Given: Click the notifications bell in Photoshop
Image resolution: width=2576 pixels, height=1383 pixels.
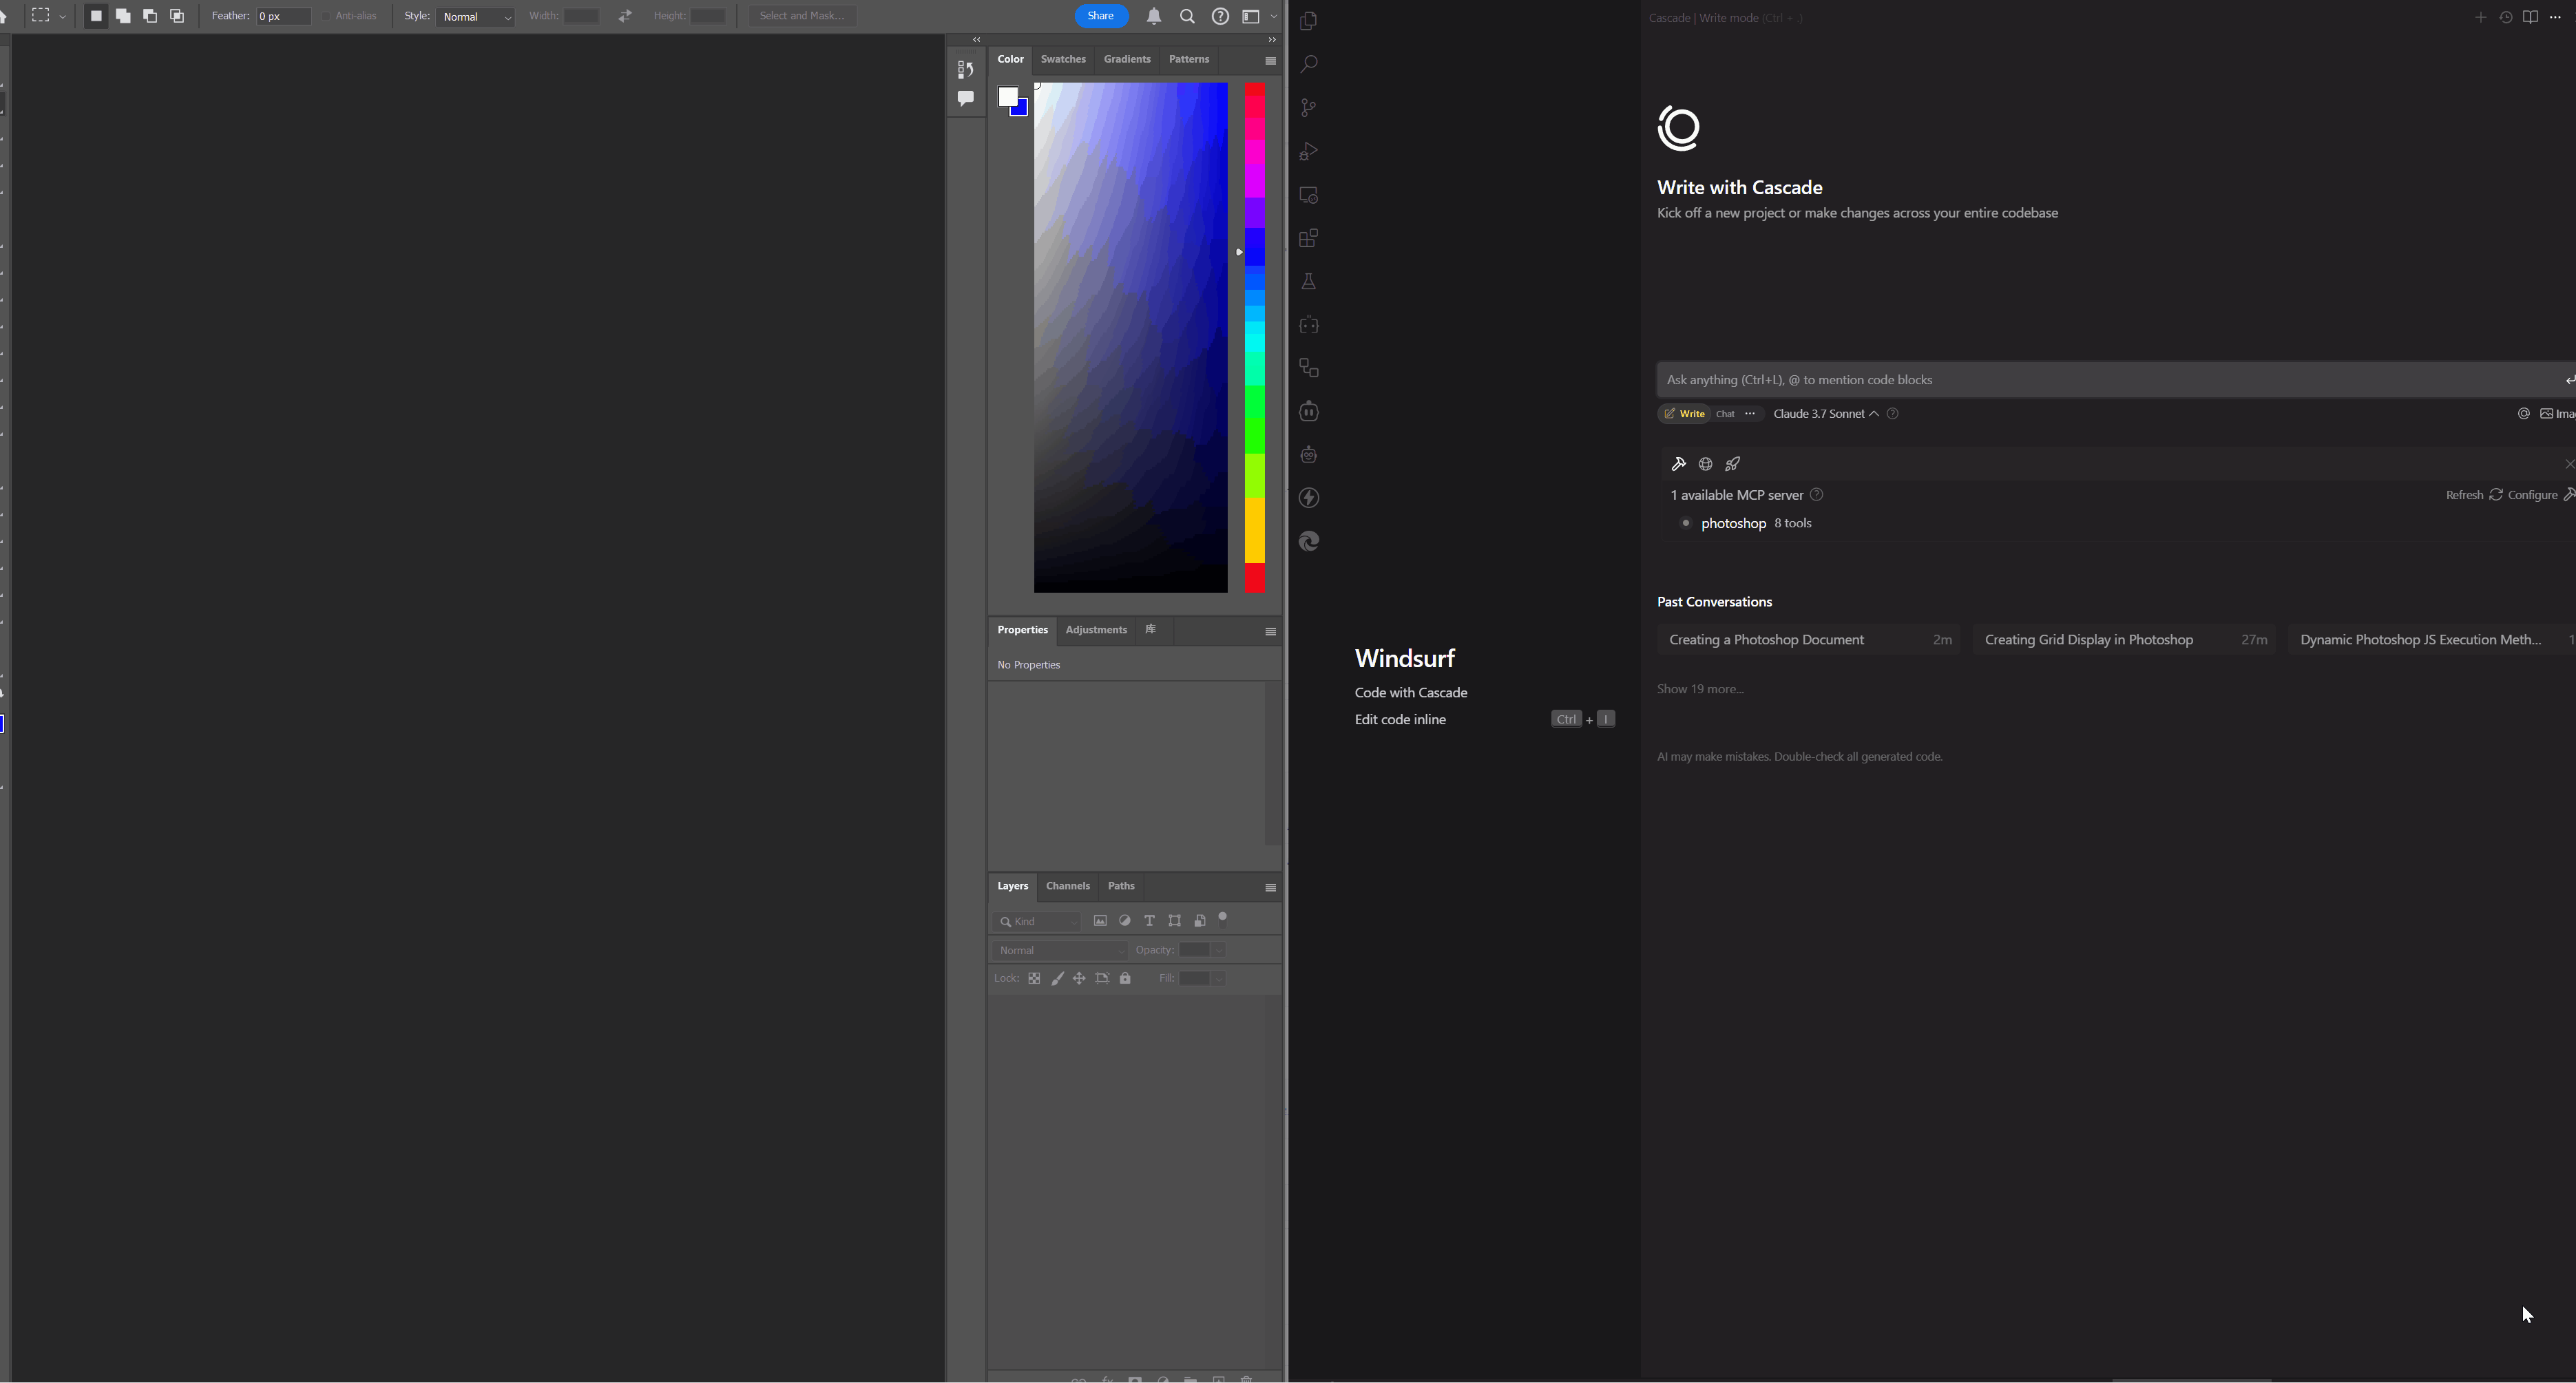Looking at the screenshot, I should 1153,15.
